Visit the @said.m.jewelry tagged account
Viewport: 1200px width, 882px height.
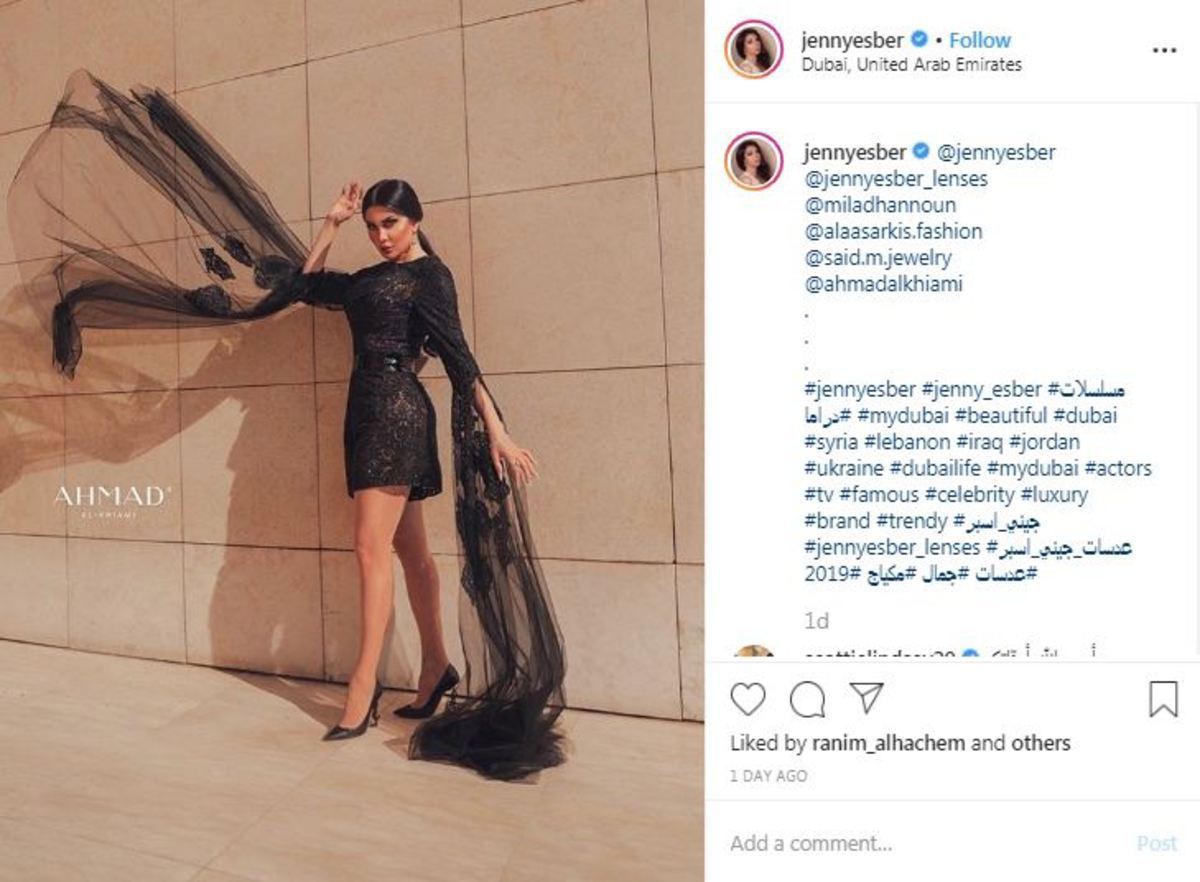click(x=879, y=258)
